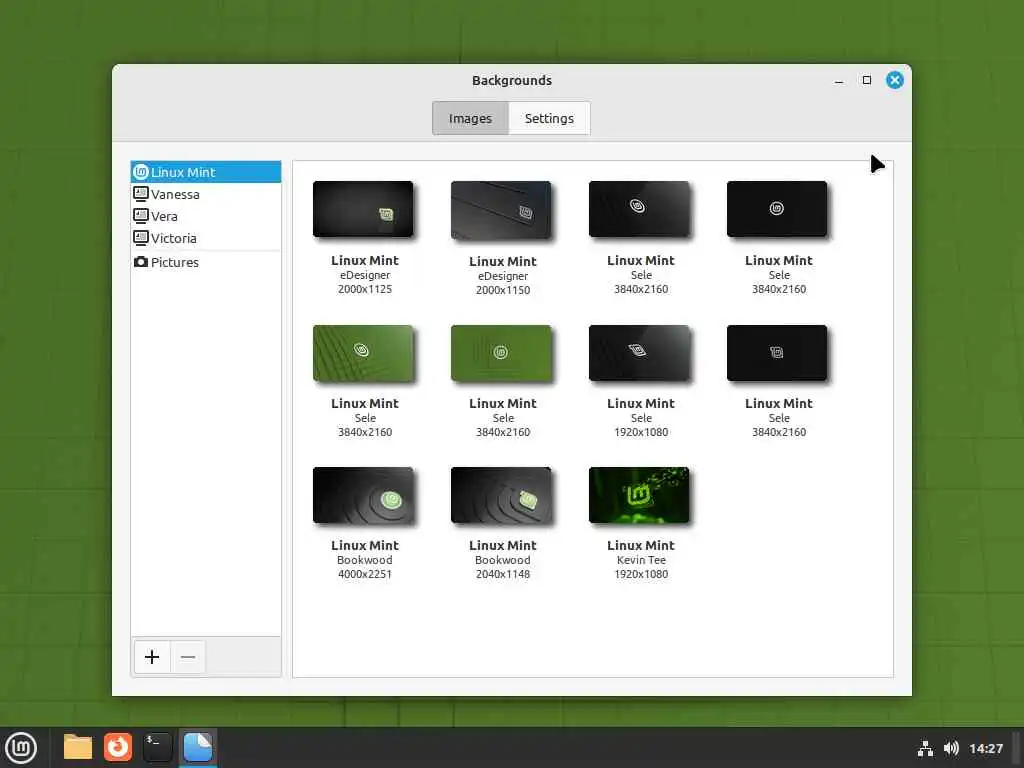
Task: Select Linux Mint in the sidebar
Action: (x=206, y=172)
